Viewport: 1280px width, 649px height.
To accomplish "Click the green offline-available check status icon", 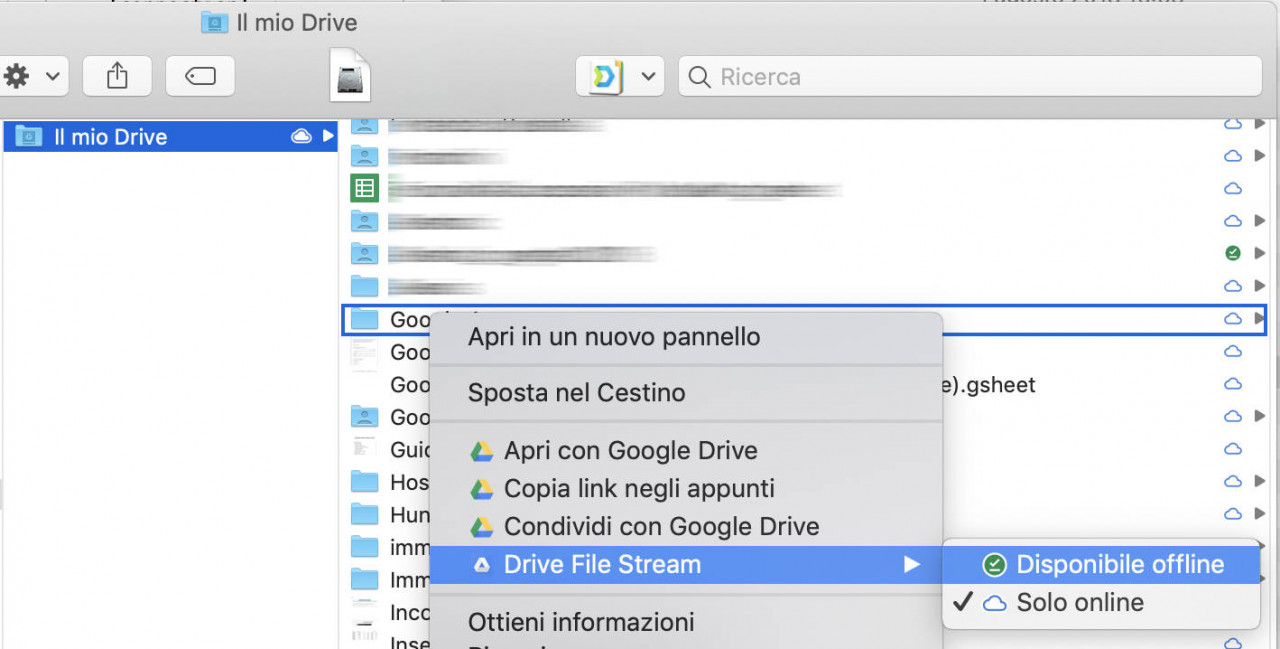I will 1233,253.
